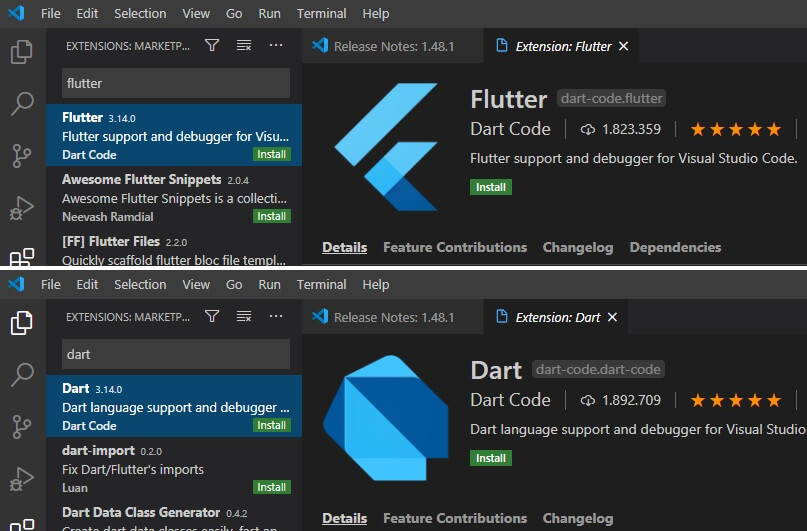The width and height of the screenshot is (807, 531).
Task: Open more actions ellipsis in top extensions panel
Action: pyautogui.click(x=276, y=45)
